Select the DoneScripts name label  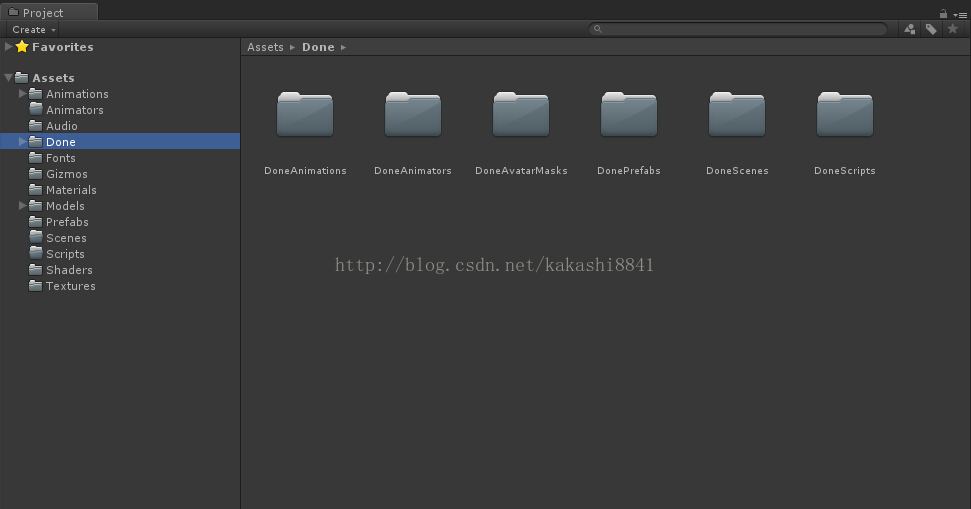pyautogui.click(x=845, y=171)
